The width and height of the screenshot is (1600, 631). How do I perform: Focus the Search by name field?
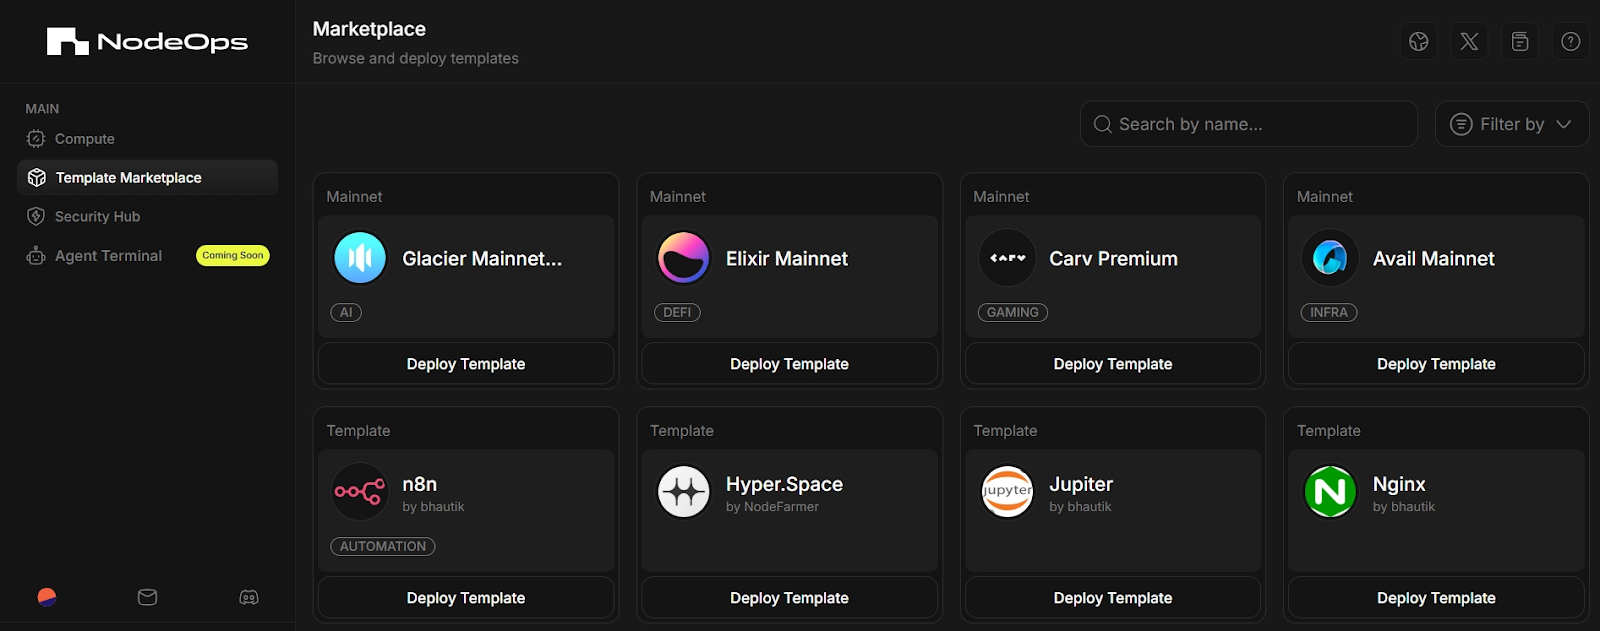click(1249, 124)
